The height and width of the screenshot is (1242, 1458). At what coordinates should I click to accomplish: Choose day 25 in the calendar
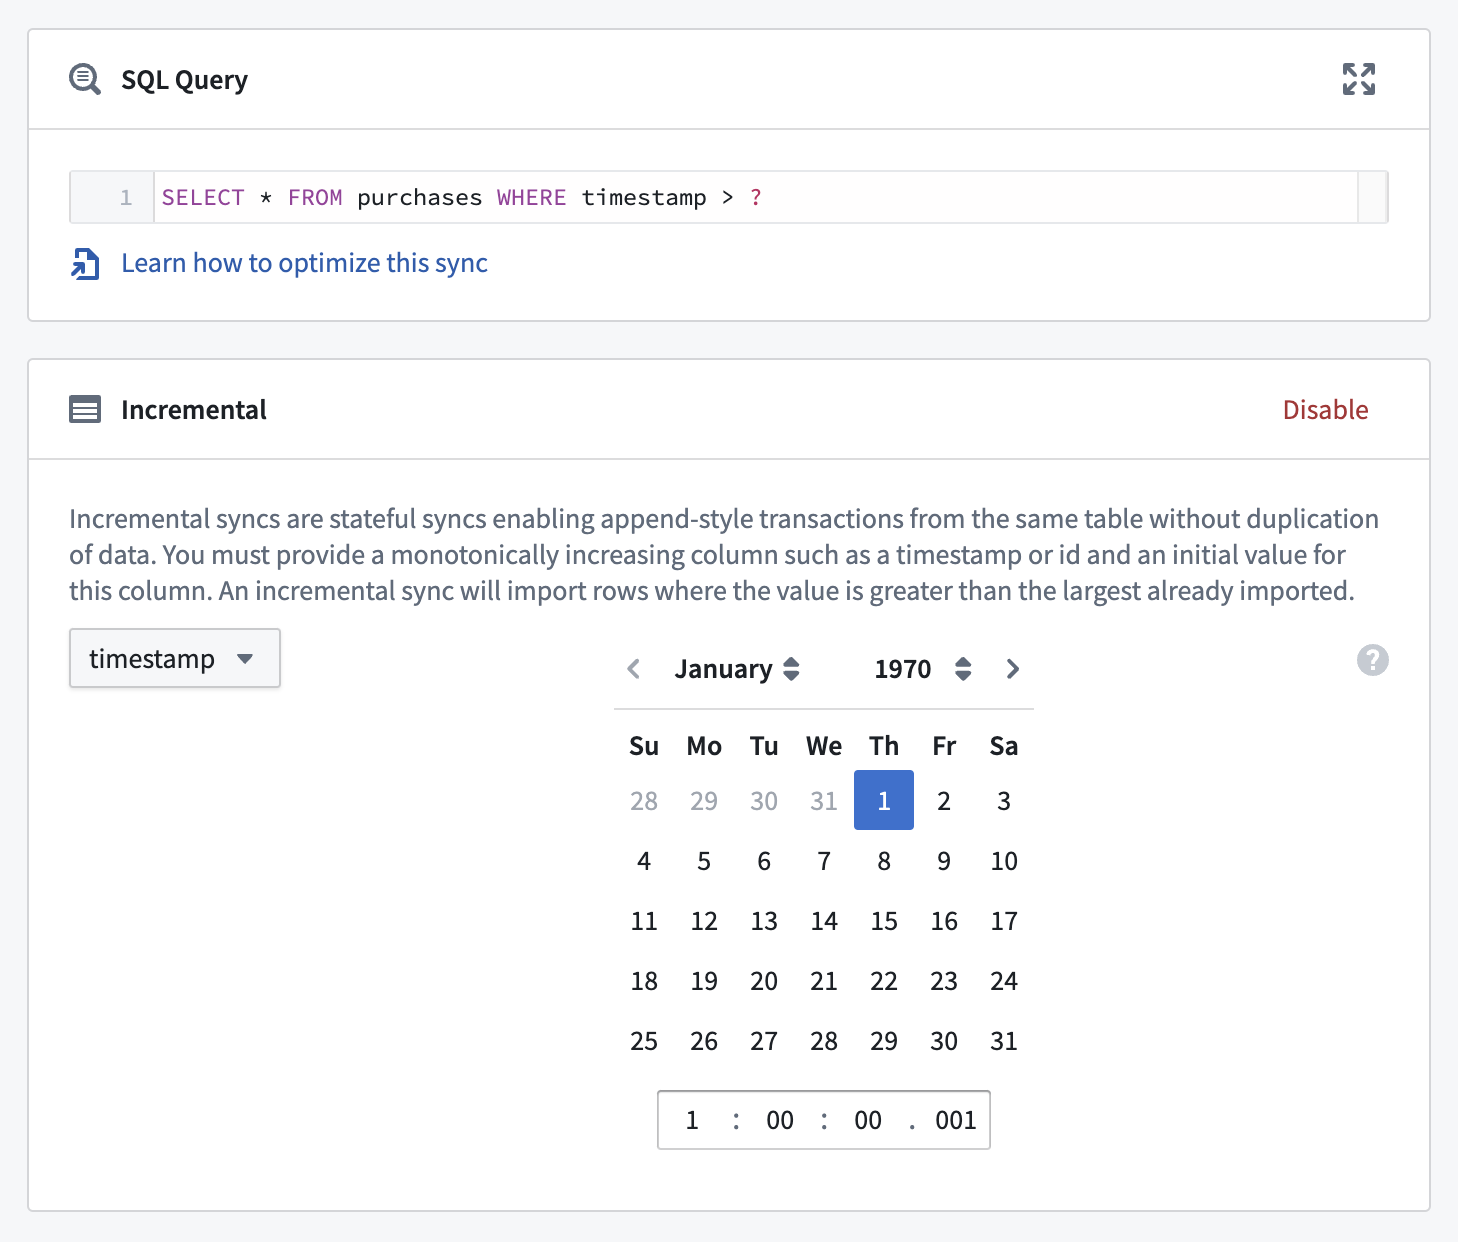point(644,1040)
